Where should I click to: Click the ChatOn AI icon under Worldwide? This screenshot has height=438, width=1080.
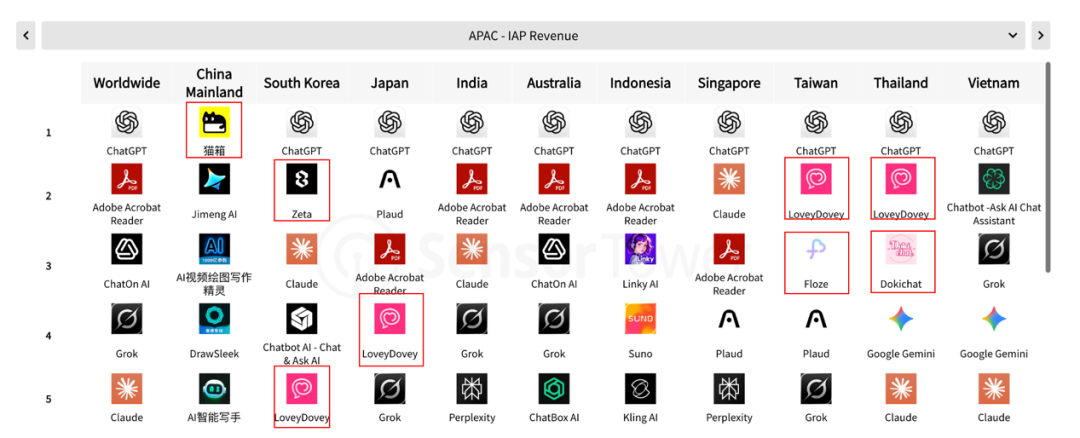pyautogui.click(x=127, y=249)
